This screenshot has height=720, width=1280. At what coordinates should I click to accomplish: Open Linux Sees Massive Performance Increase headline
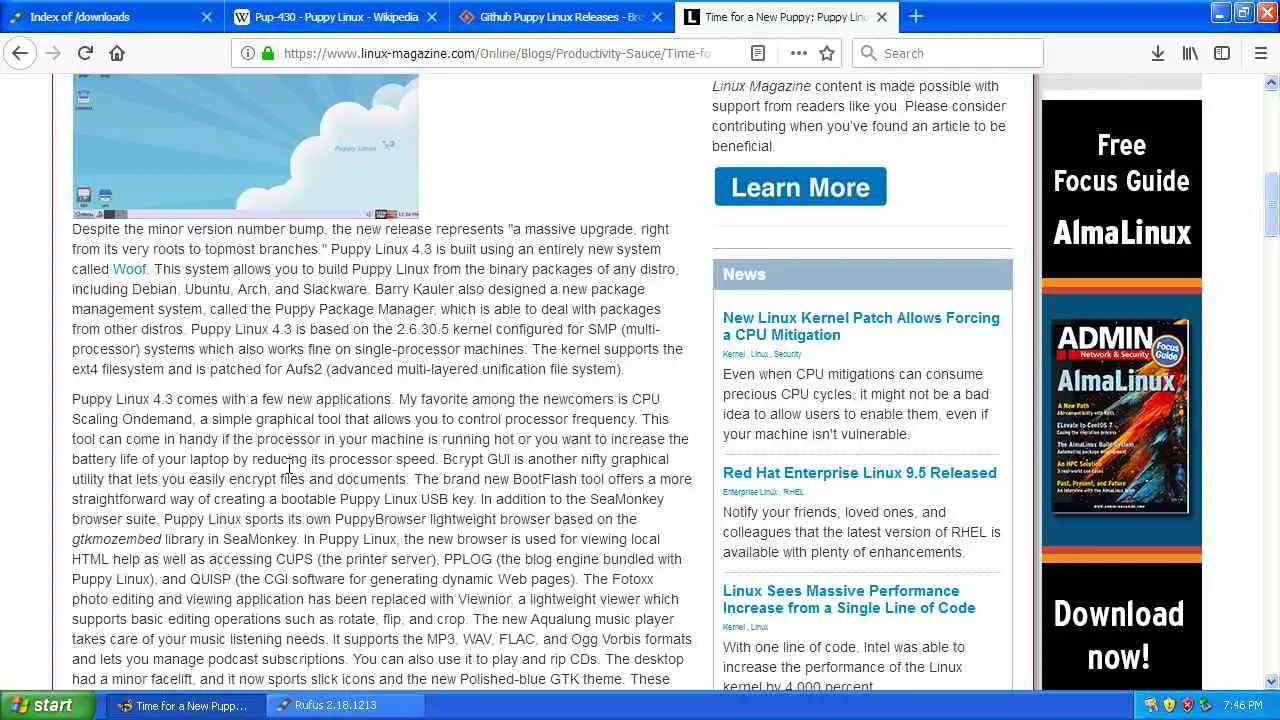pyautogui.click(x=849, y=599)
